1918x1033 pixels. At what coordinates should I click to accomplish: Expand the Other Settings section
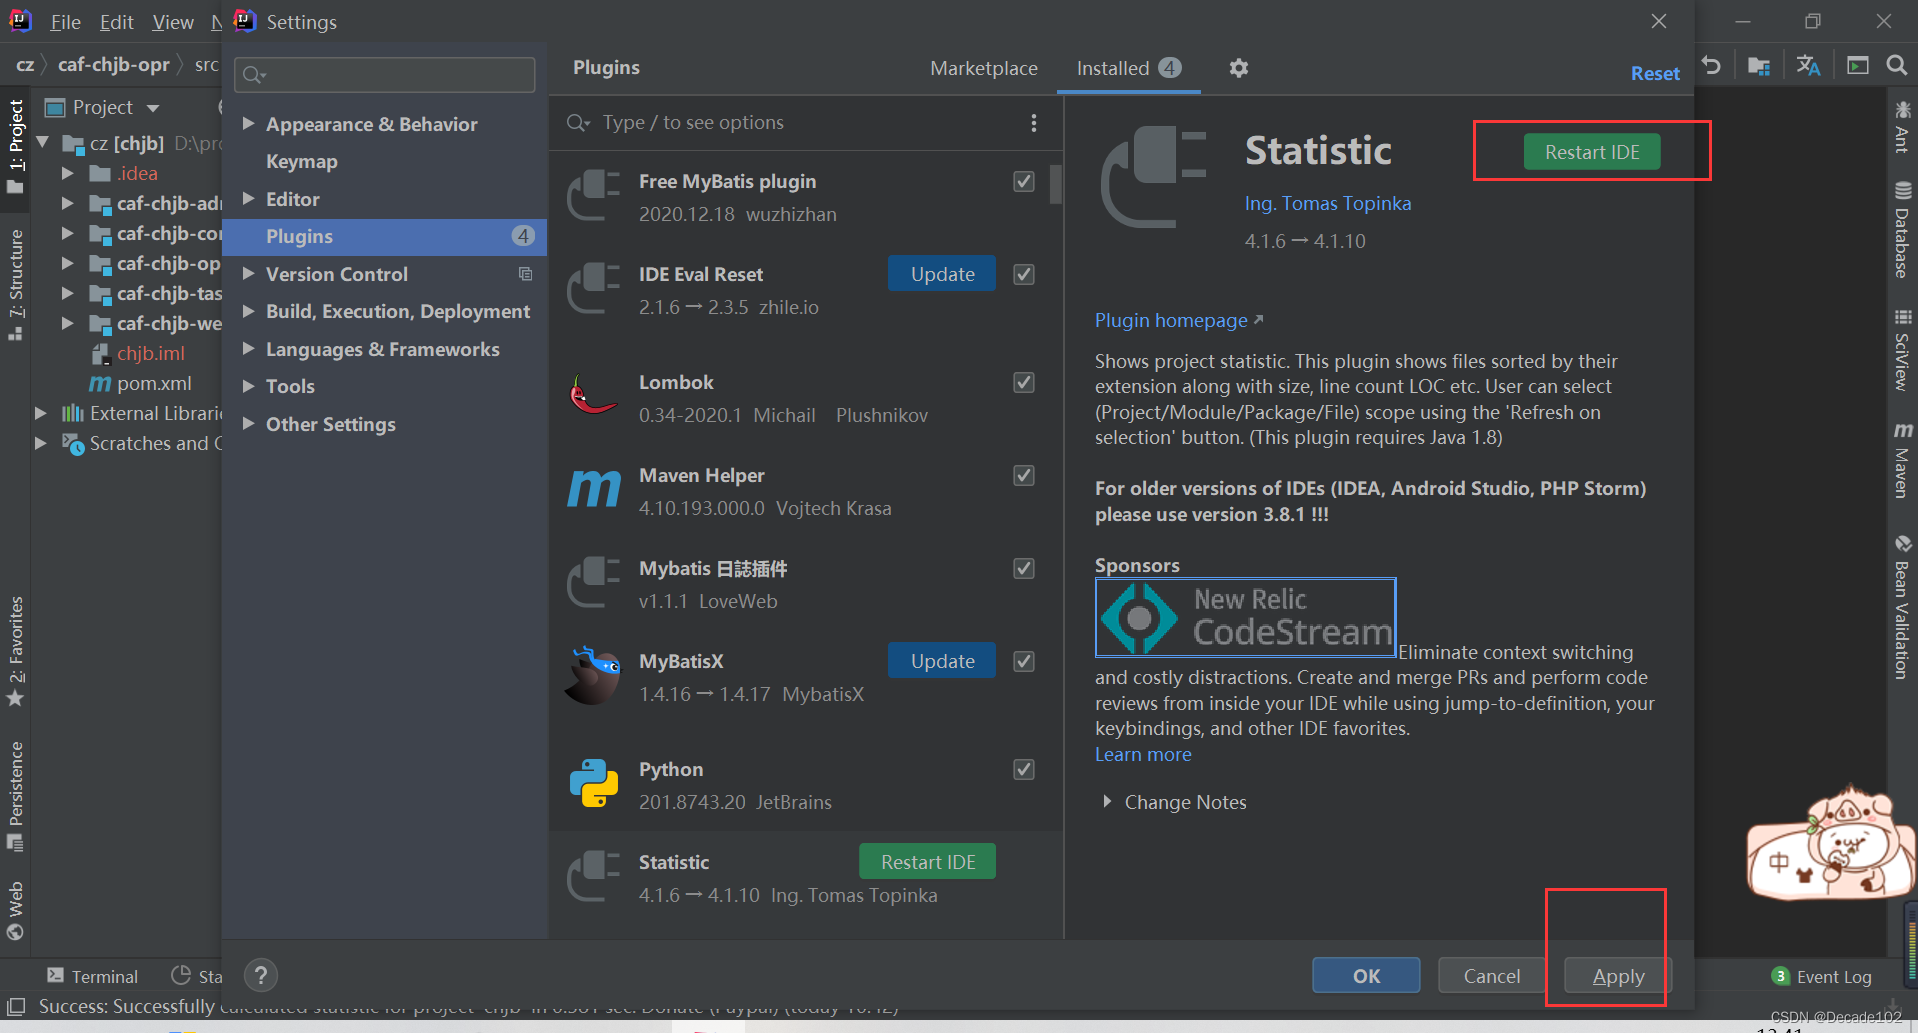point(248,424)
